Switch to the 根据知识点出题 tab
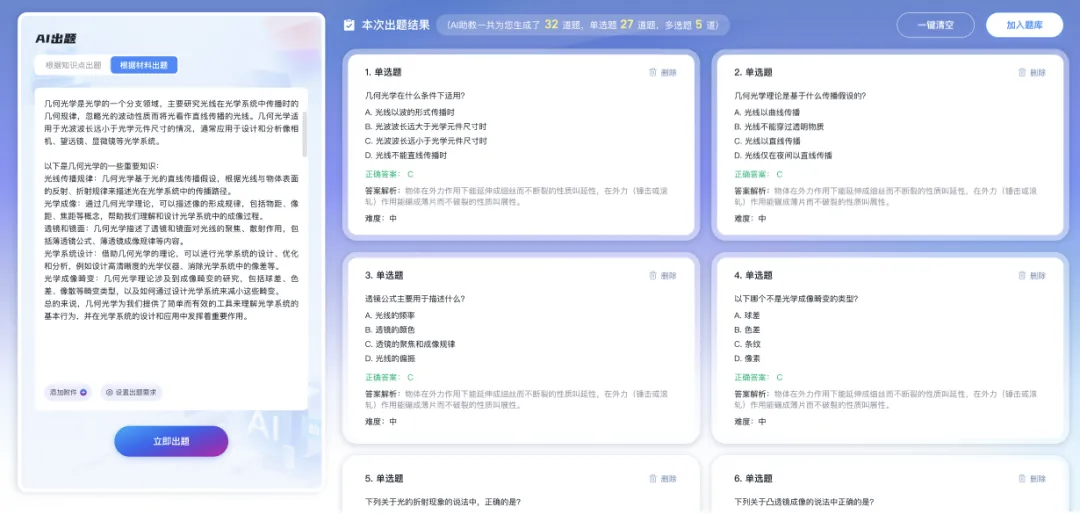The height and width of the screenshot is (514, 1080). [73, 65]
